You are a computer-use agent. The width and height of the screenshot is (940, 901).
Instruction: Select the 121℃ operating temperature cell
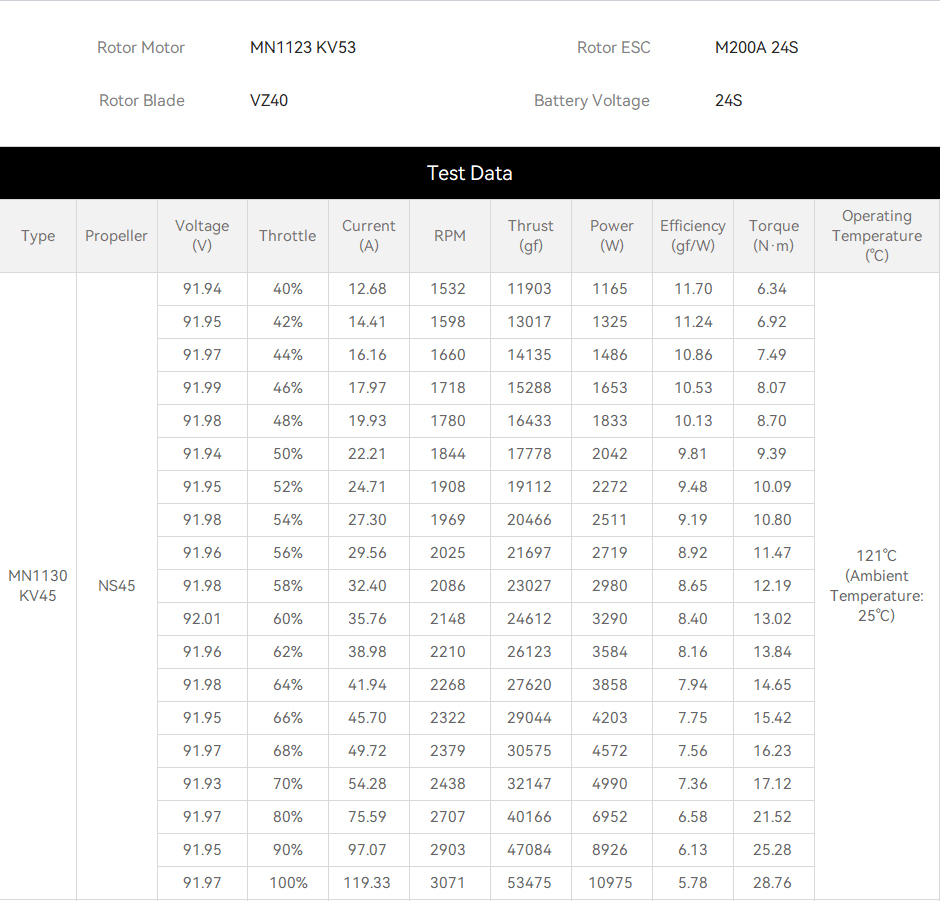pyautogui.click(x=876, y=586)
